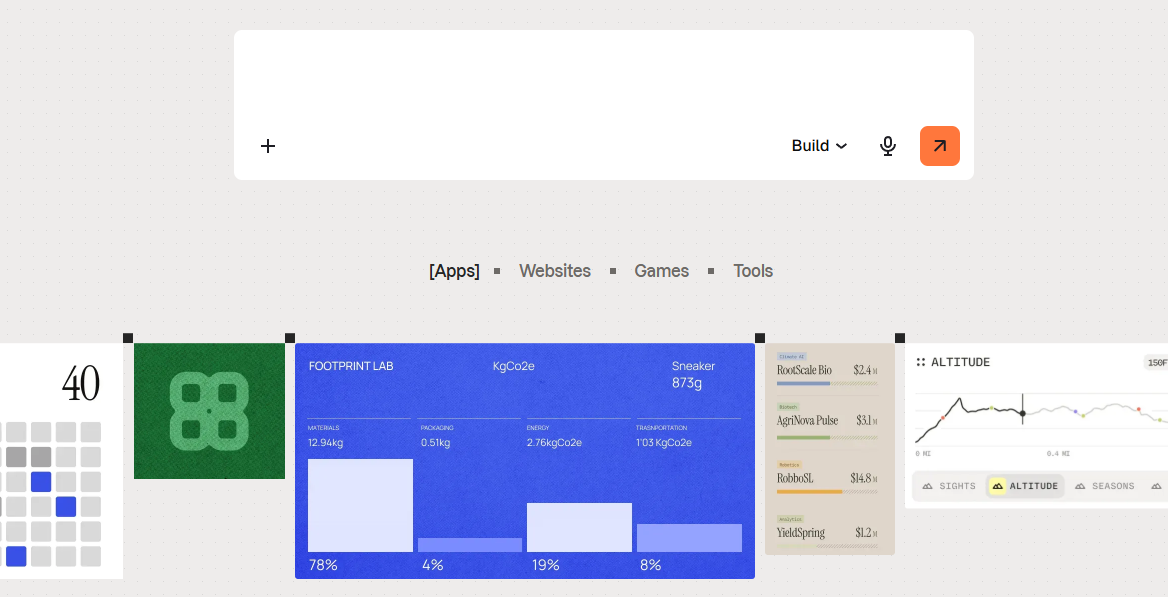Viewport: 1168px width, 597px height.
Task: Click the number 40 on calendar card
Action: (80, 384)
